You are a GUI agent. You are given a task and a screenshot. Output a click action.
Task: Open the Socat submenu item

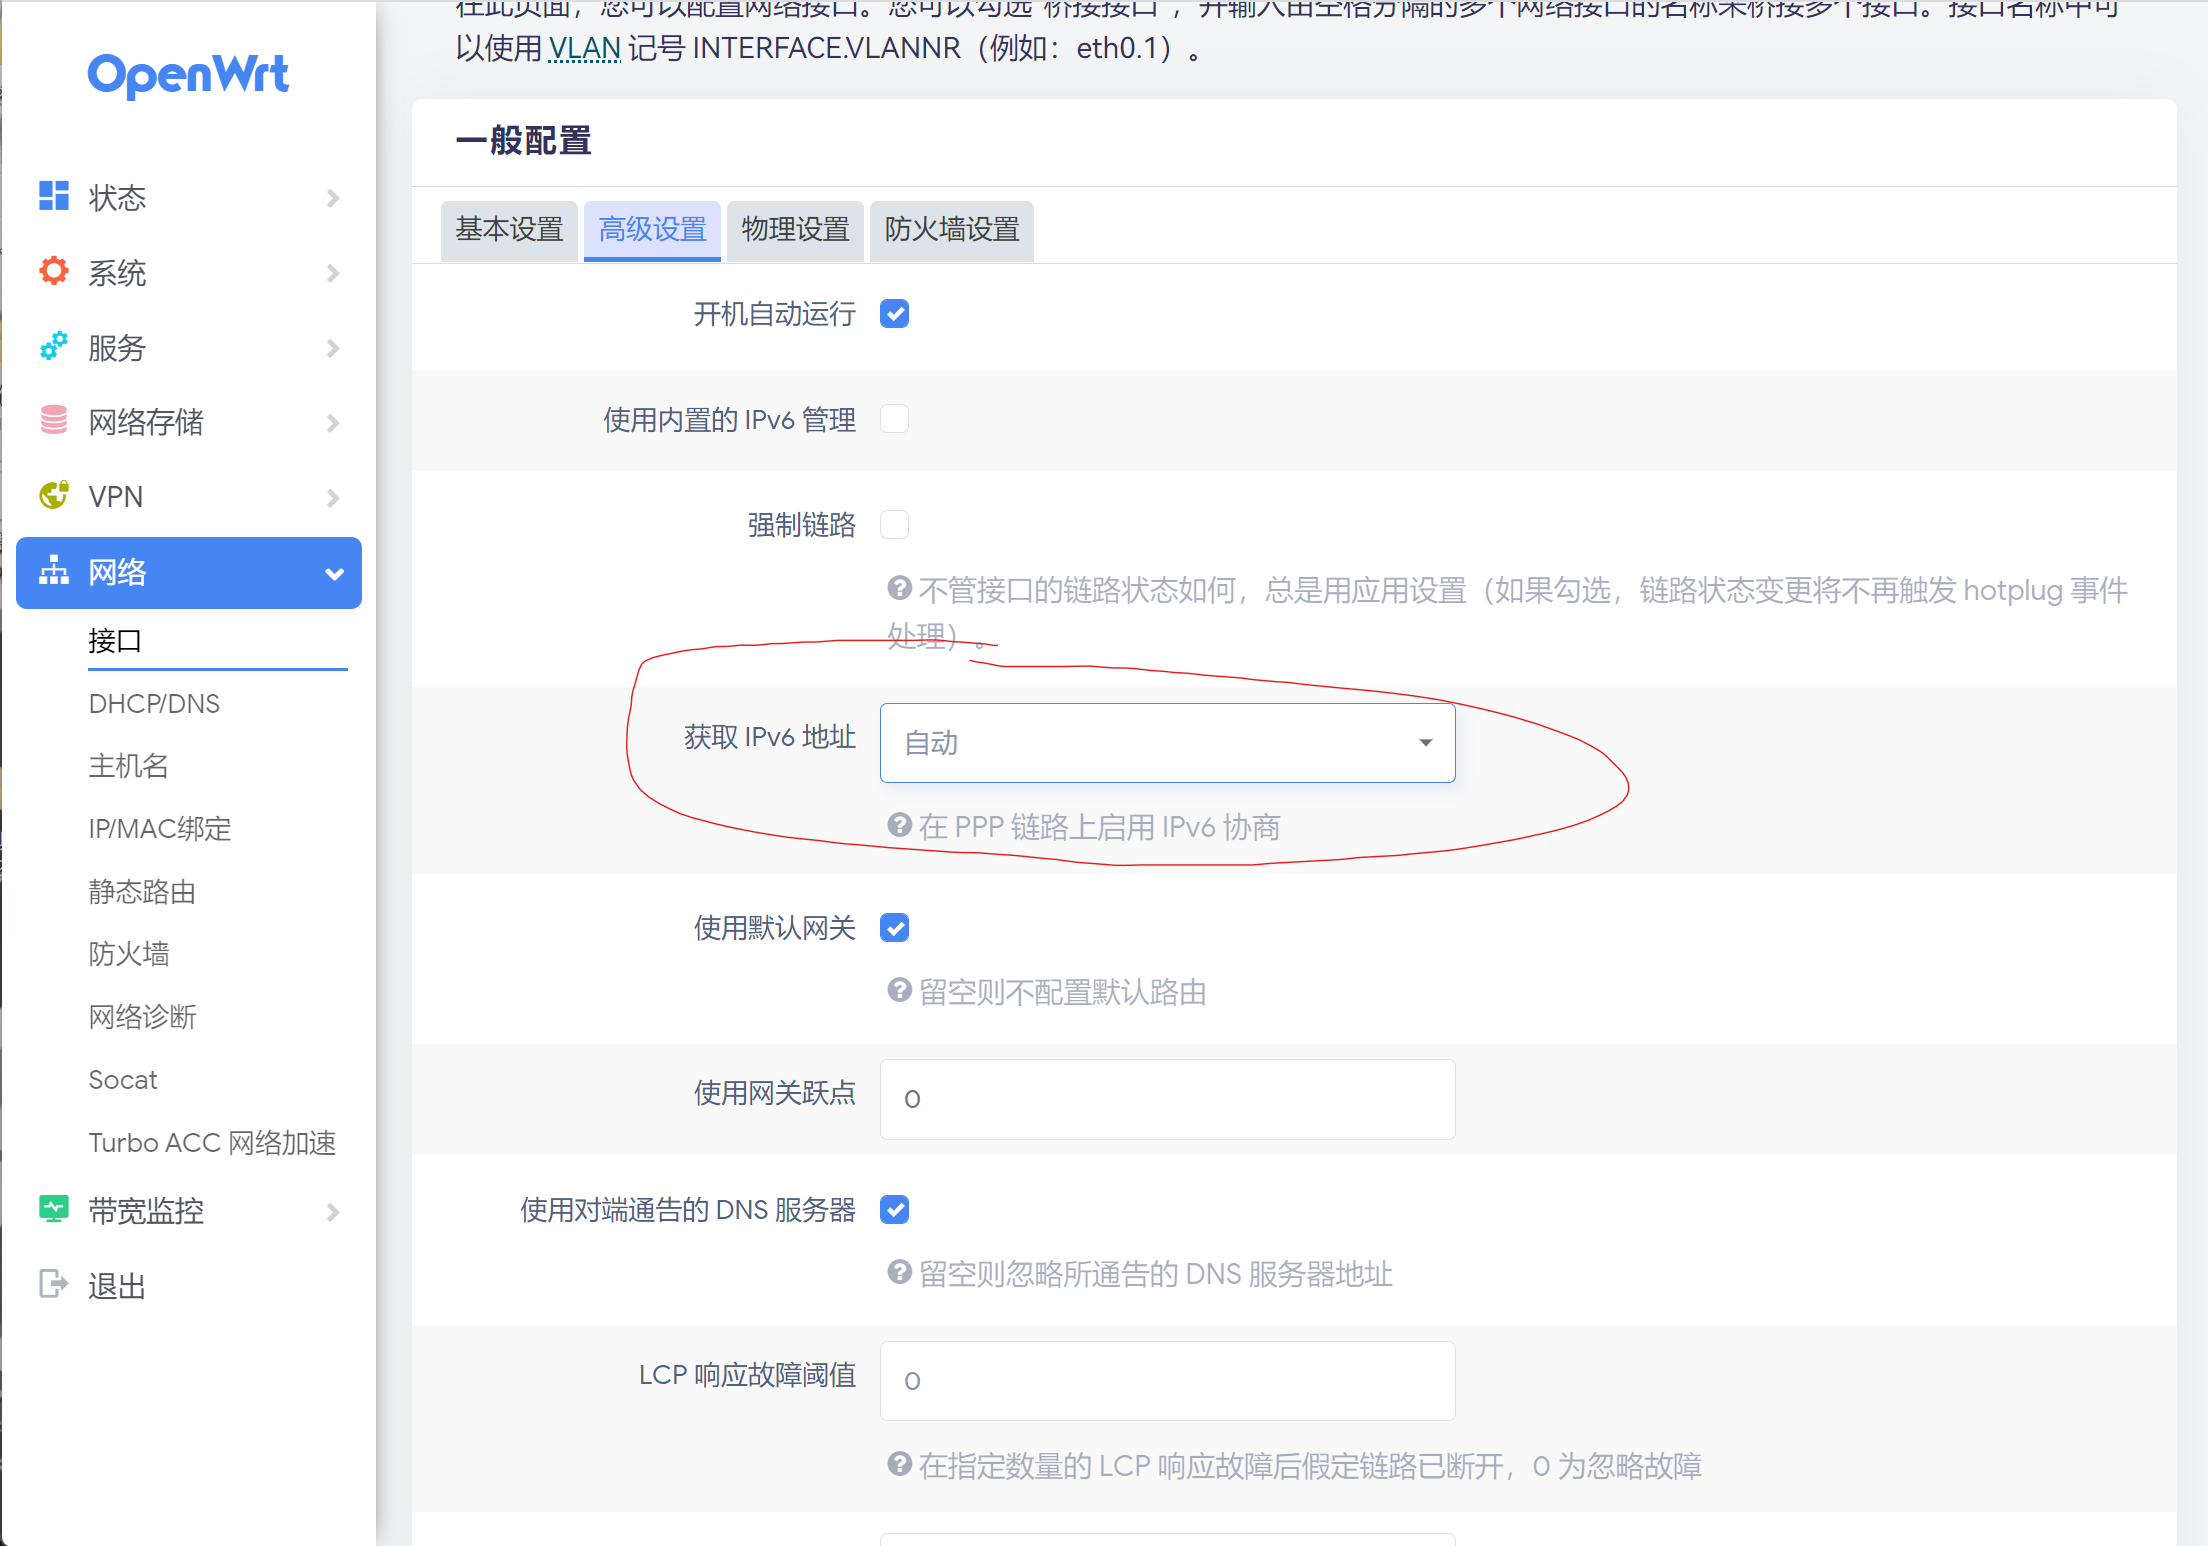[x=123, y=1080]
